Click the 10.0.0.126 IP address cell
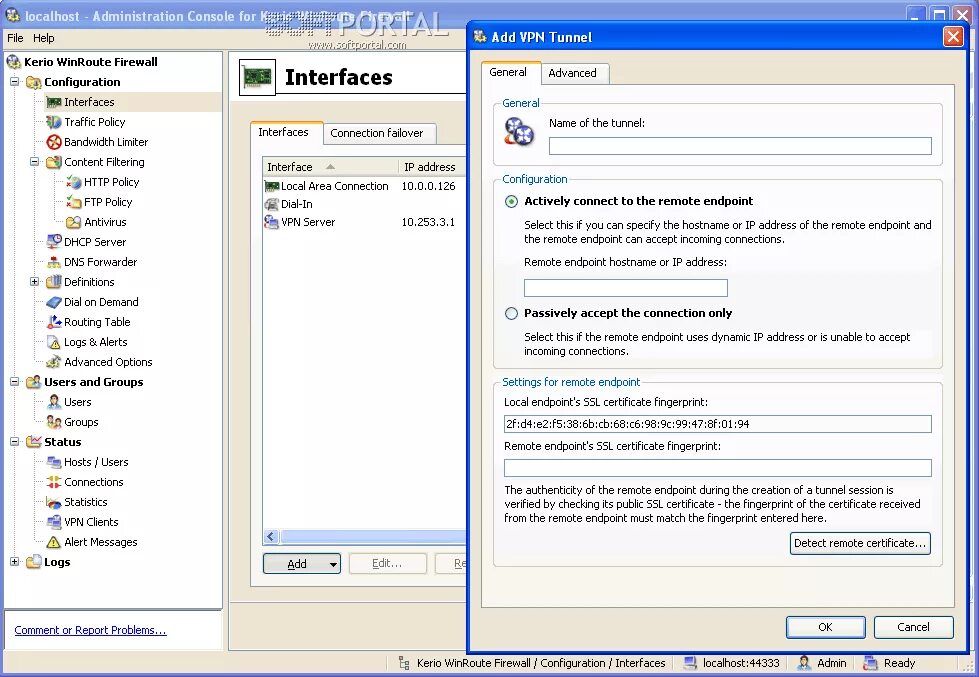The image size is (979, 677). (428, 186)
